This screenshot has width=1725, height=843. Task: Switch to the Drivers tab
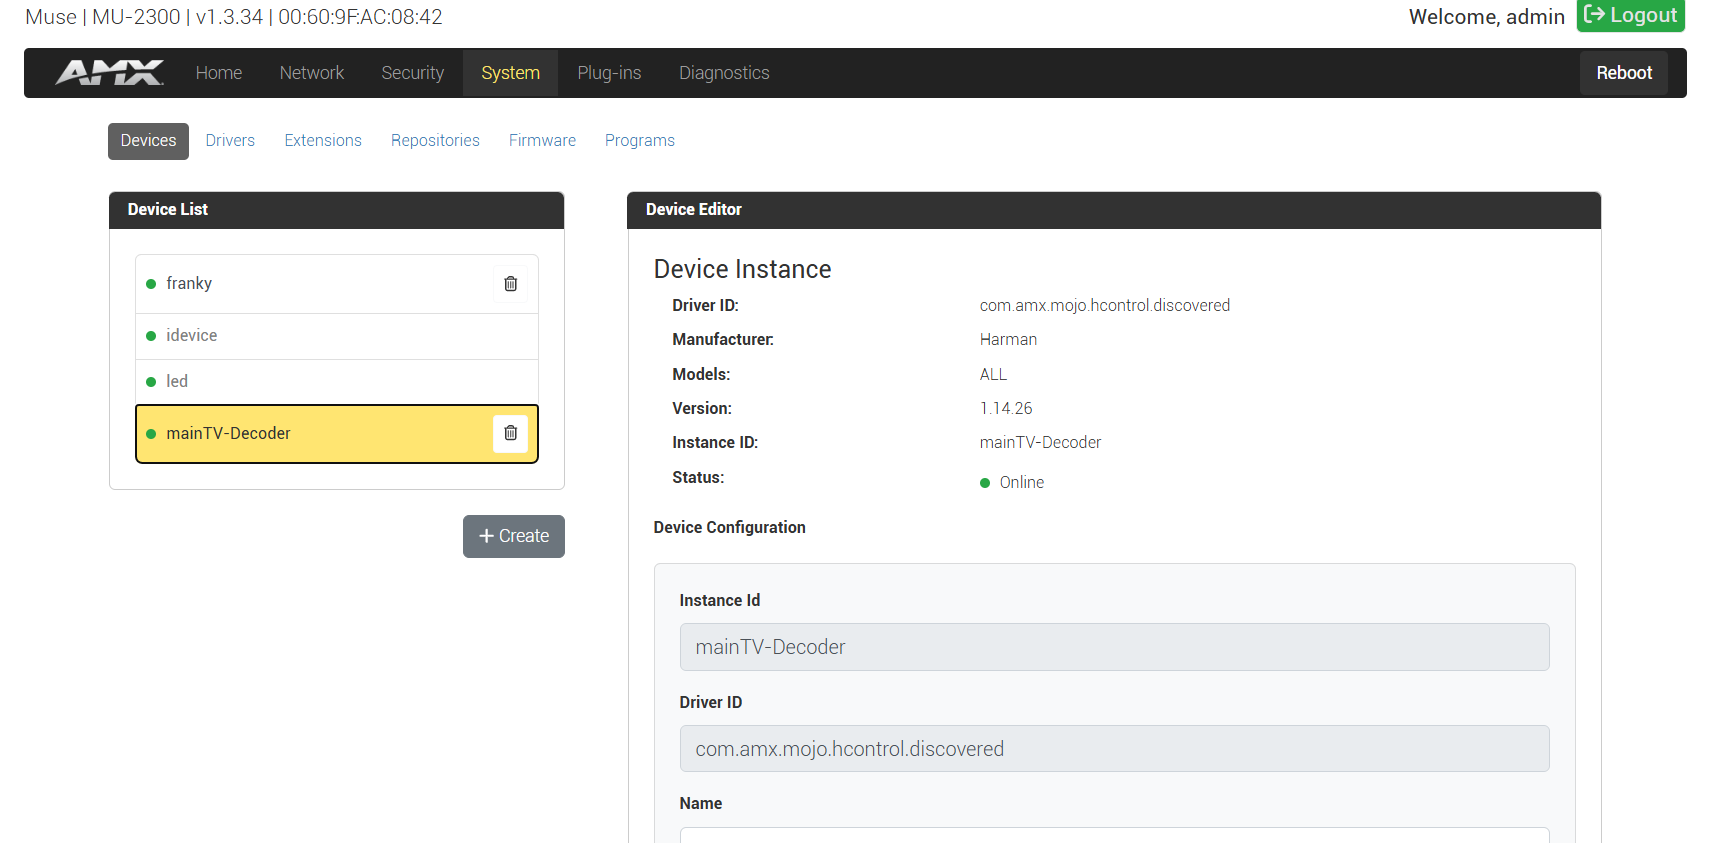pos(230,141)
